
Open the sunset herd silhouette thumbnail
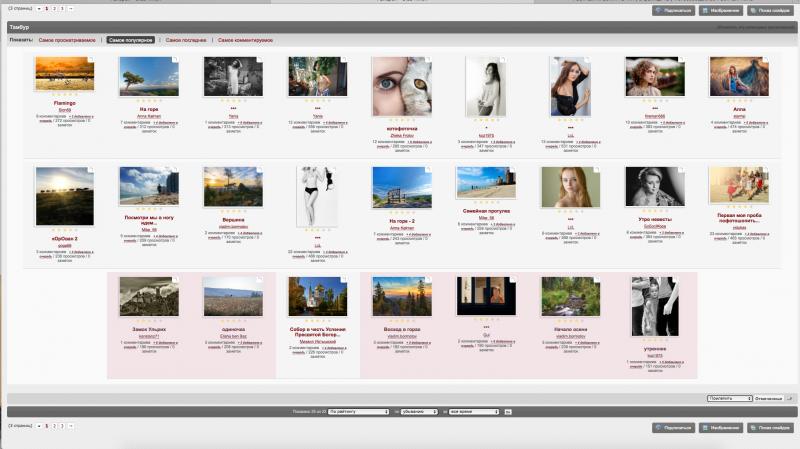click(x=64, y=196)
